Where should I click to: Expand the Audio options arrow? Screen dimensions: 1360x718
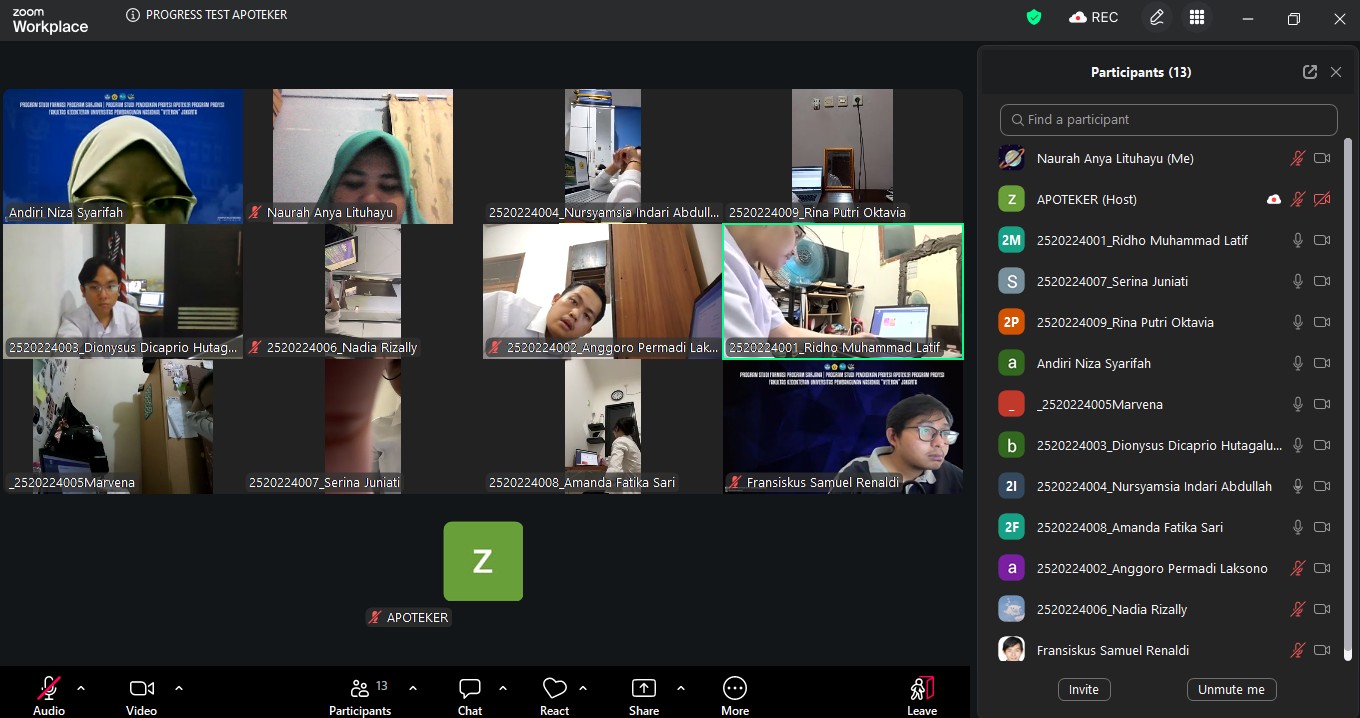[x=81, y=688]
